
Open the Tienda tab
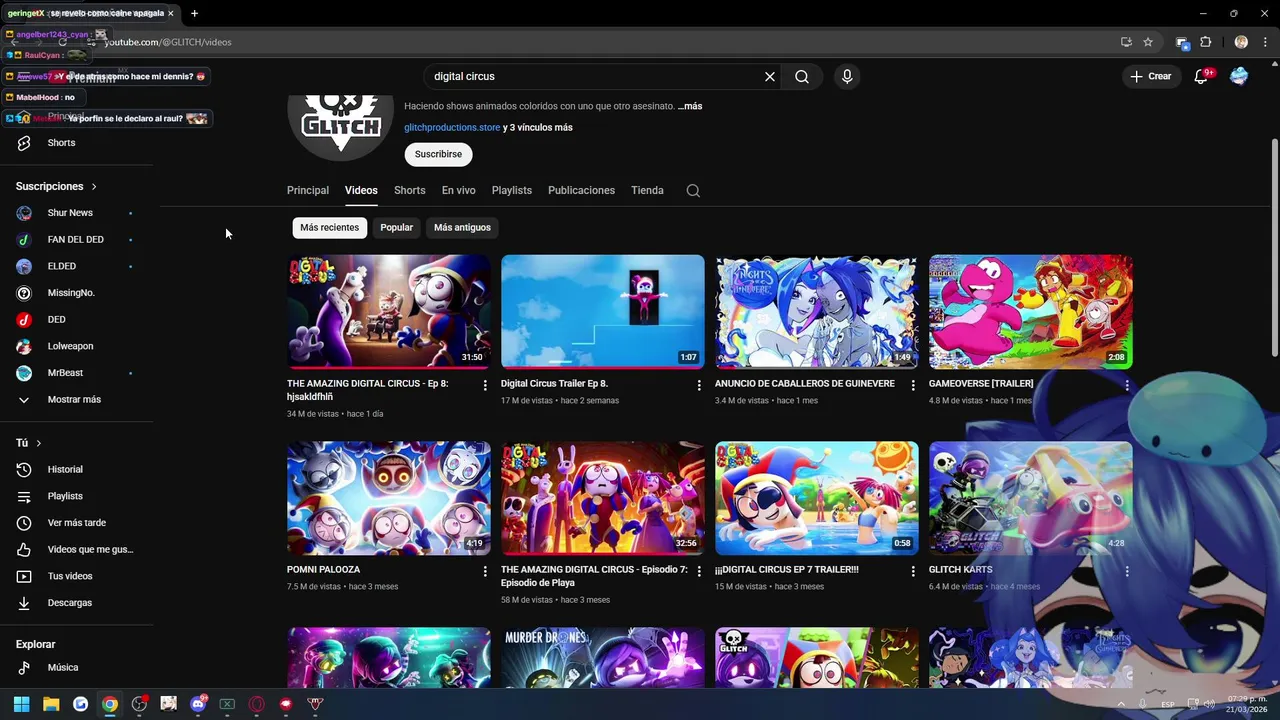[647, 190]
